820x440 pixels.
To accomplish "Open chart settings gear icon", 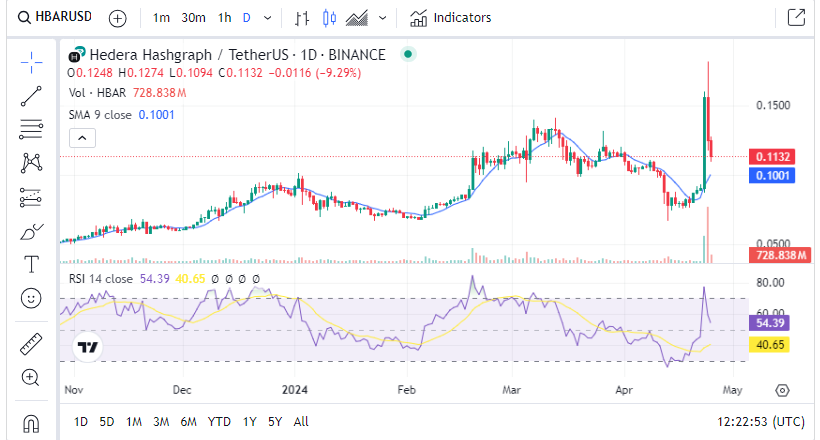I will (x=782, y=390).
